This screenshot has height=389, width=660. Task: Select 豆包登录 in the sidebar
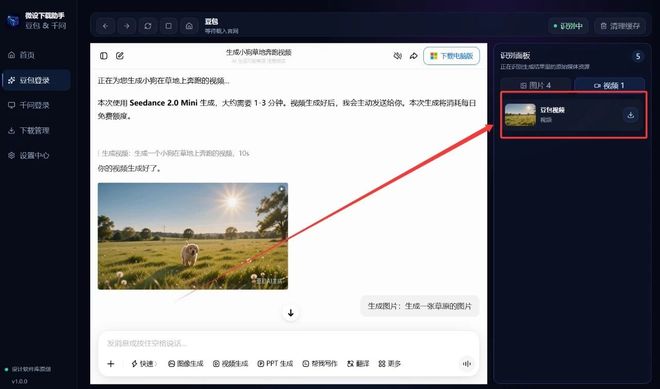(x=36, y=80)
